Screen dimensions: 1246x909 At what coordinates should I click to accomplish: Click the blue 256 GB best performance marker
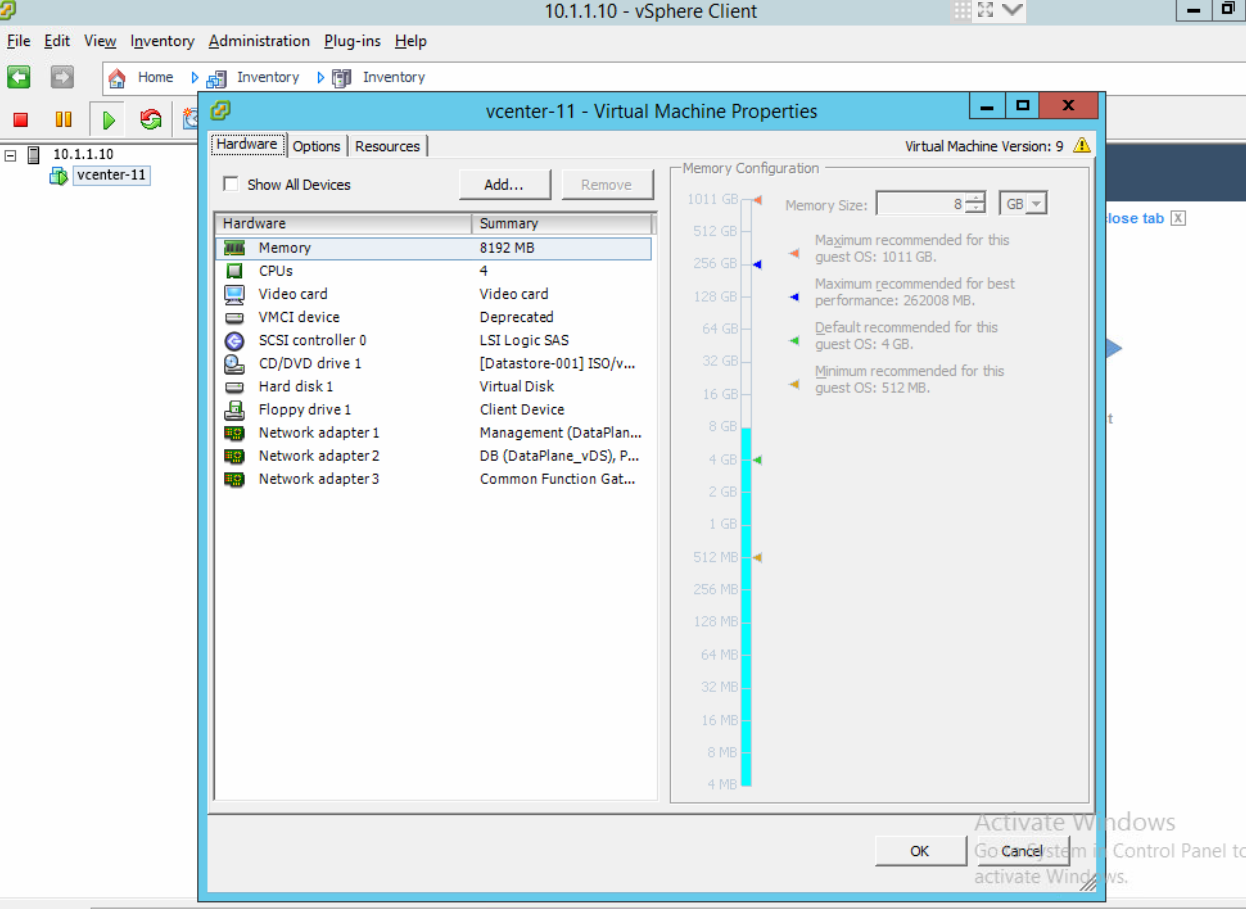point(757,264)
